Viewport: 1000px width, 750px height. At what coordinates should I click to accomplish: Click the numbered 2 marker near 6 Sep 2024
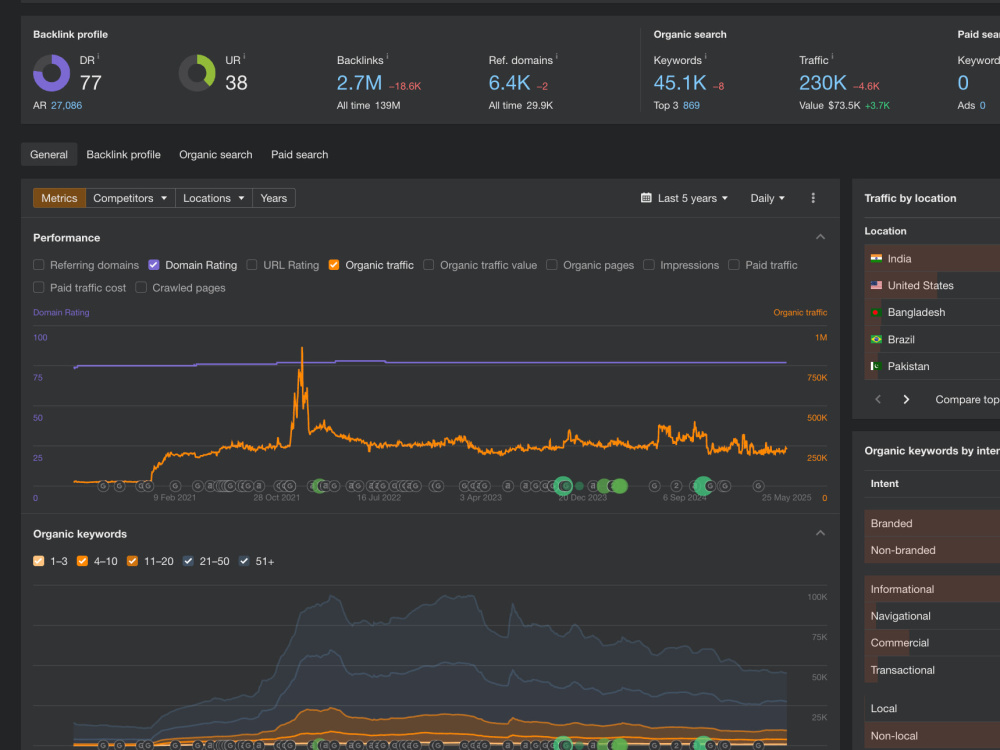[x=677, y=486]
